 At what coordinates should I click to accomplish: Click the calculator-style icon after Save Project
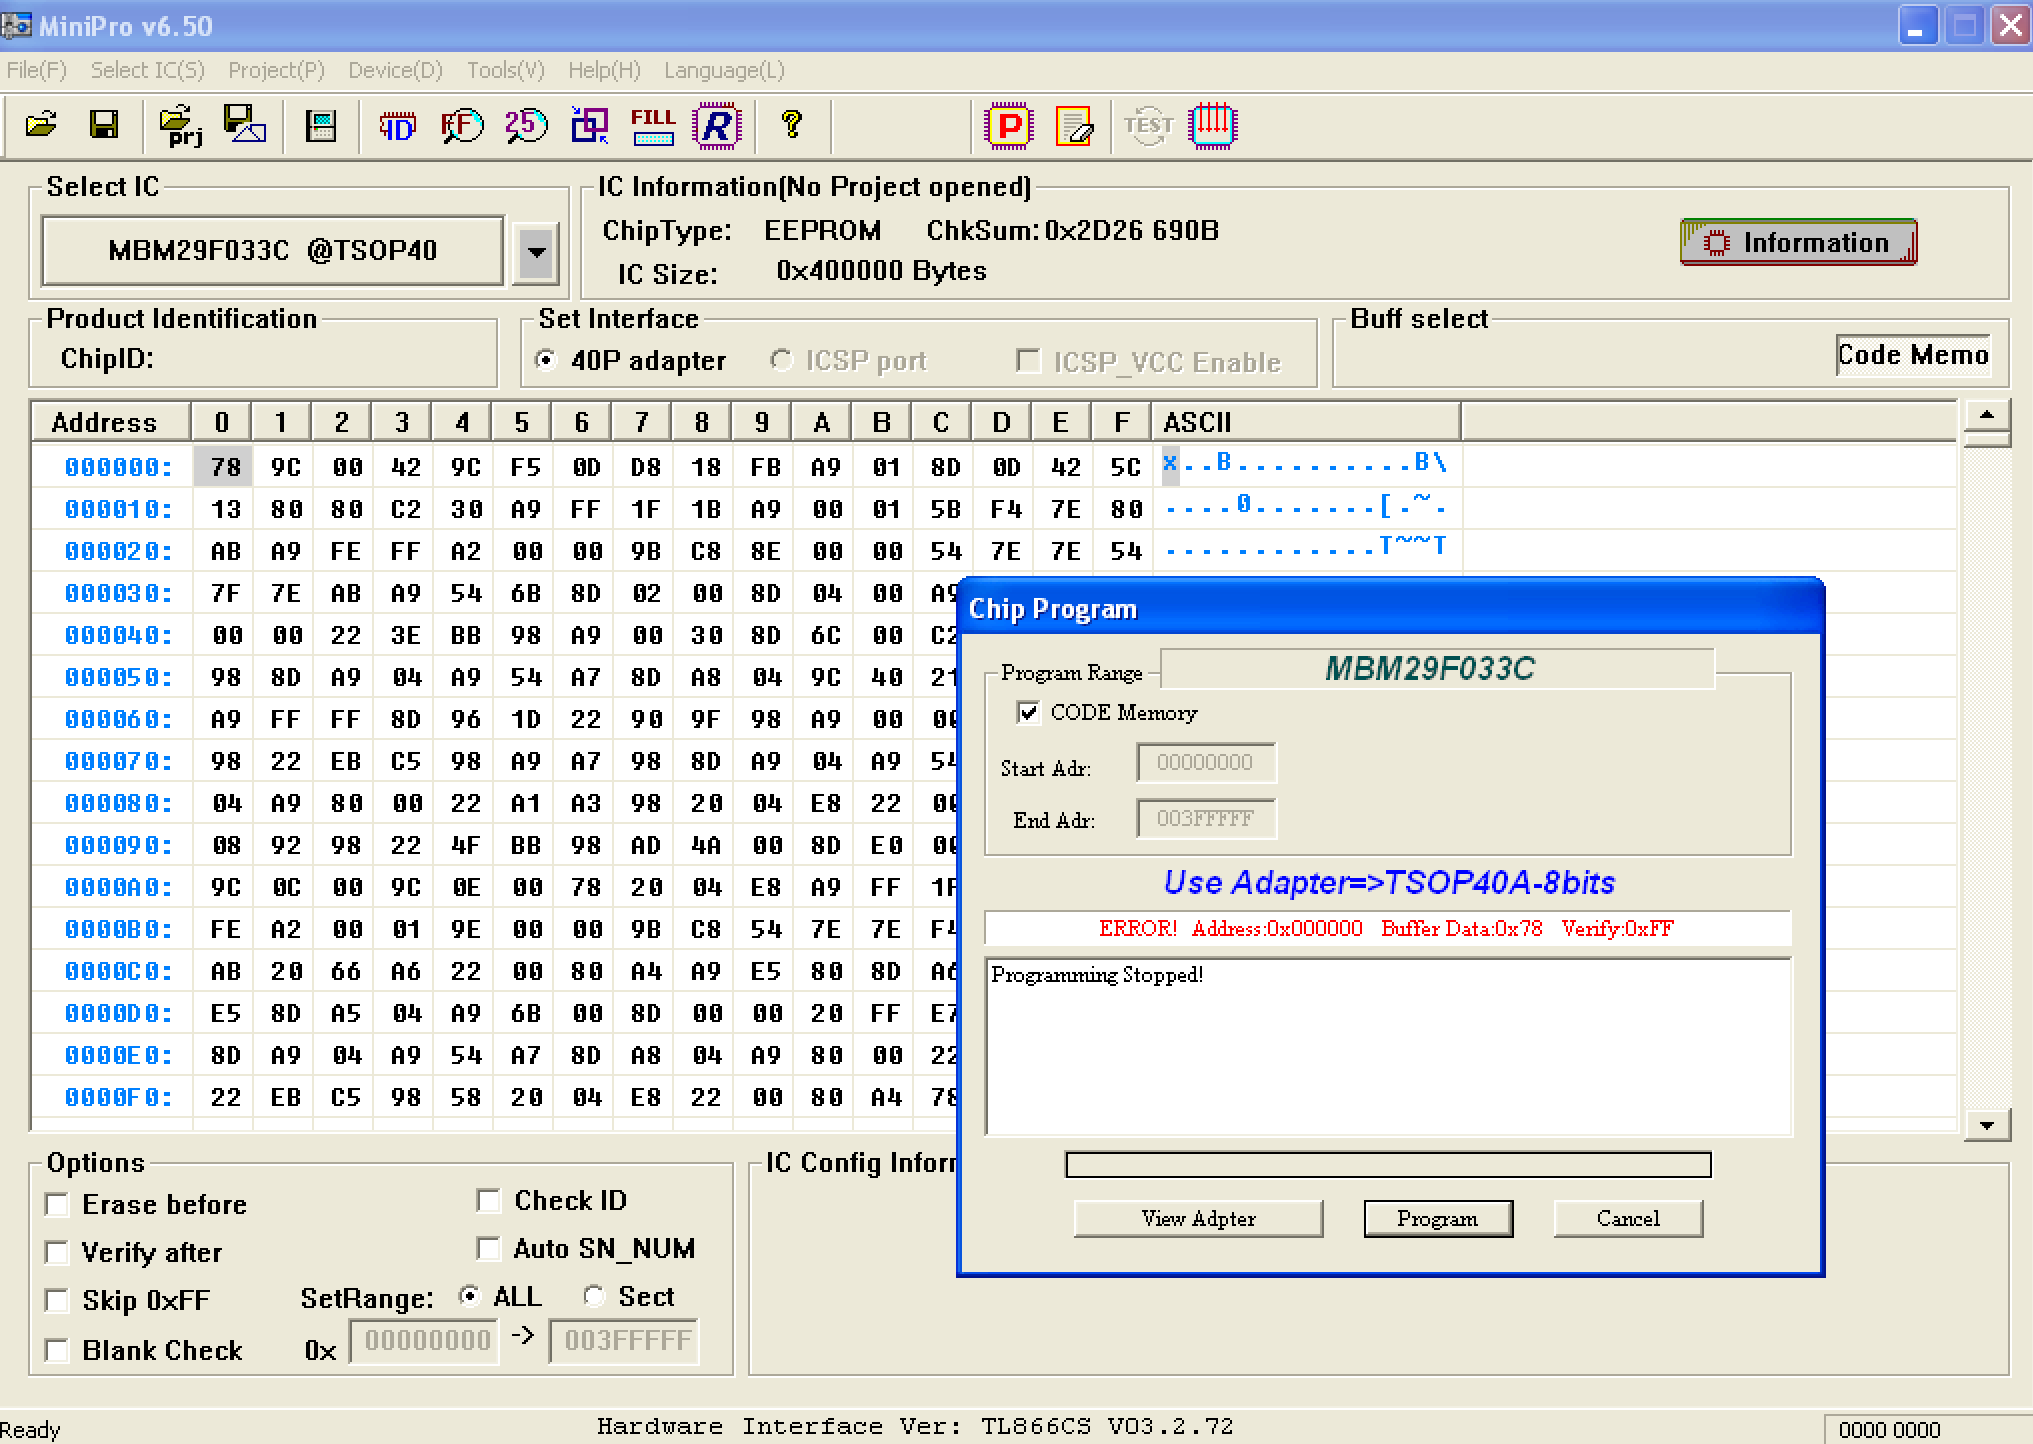(x=321, y=125)
